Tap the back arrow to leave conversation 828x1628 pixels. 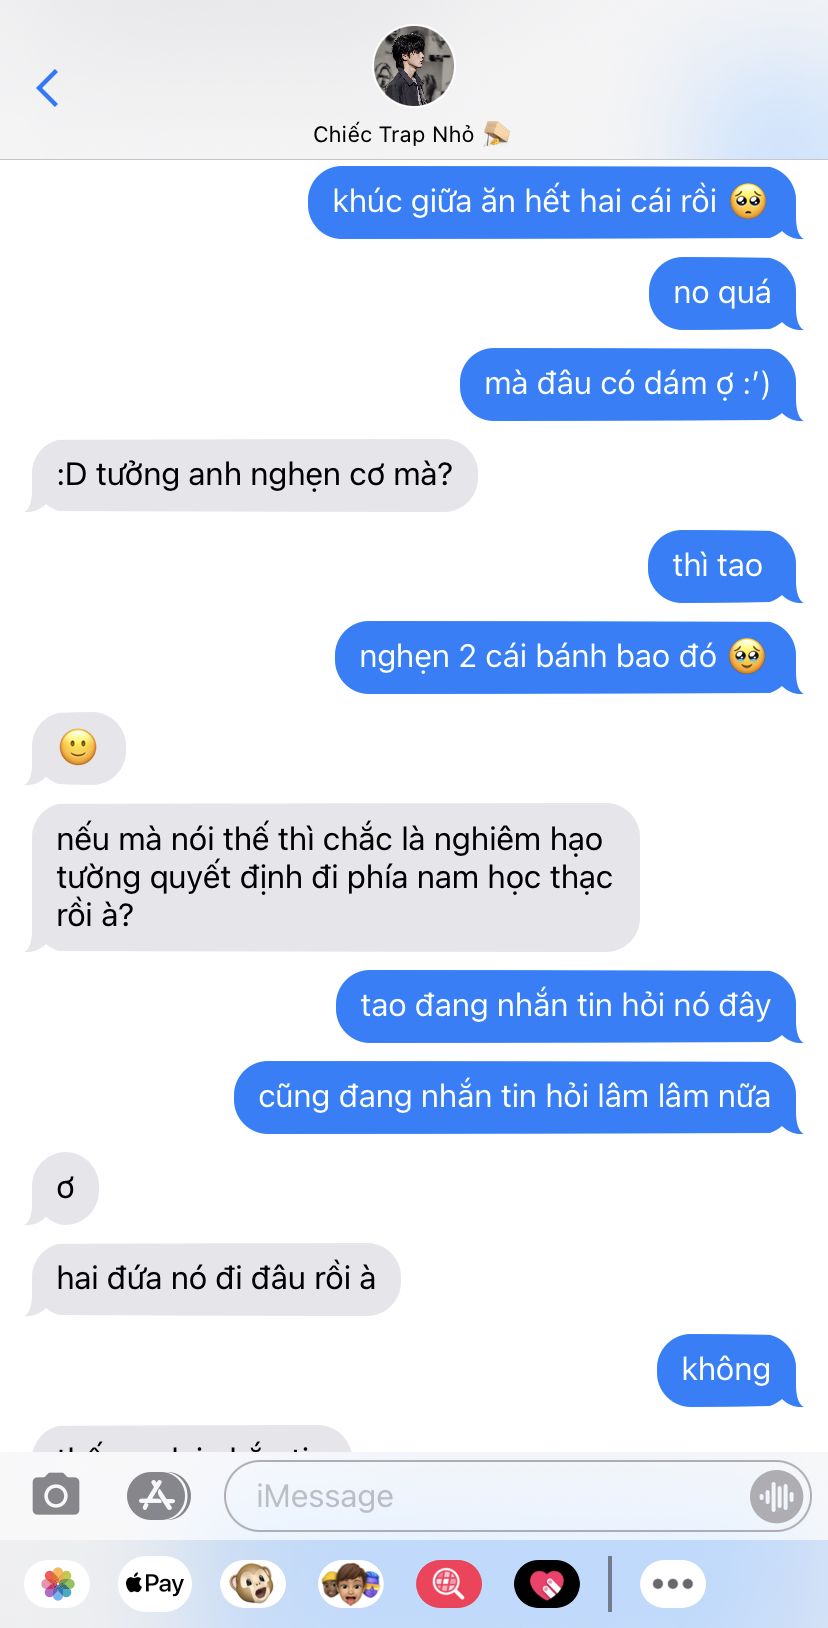(47, 88)
